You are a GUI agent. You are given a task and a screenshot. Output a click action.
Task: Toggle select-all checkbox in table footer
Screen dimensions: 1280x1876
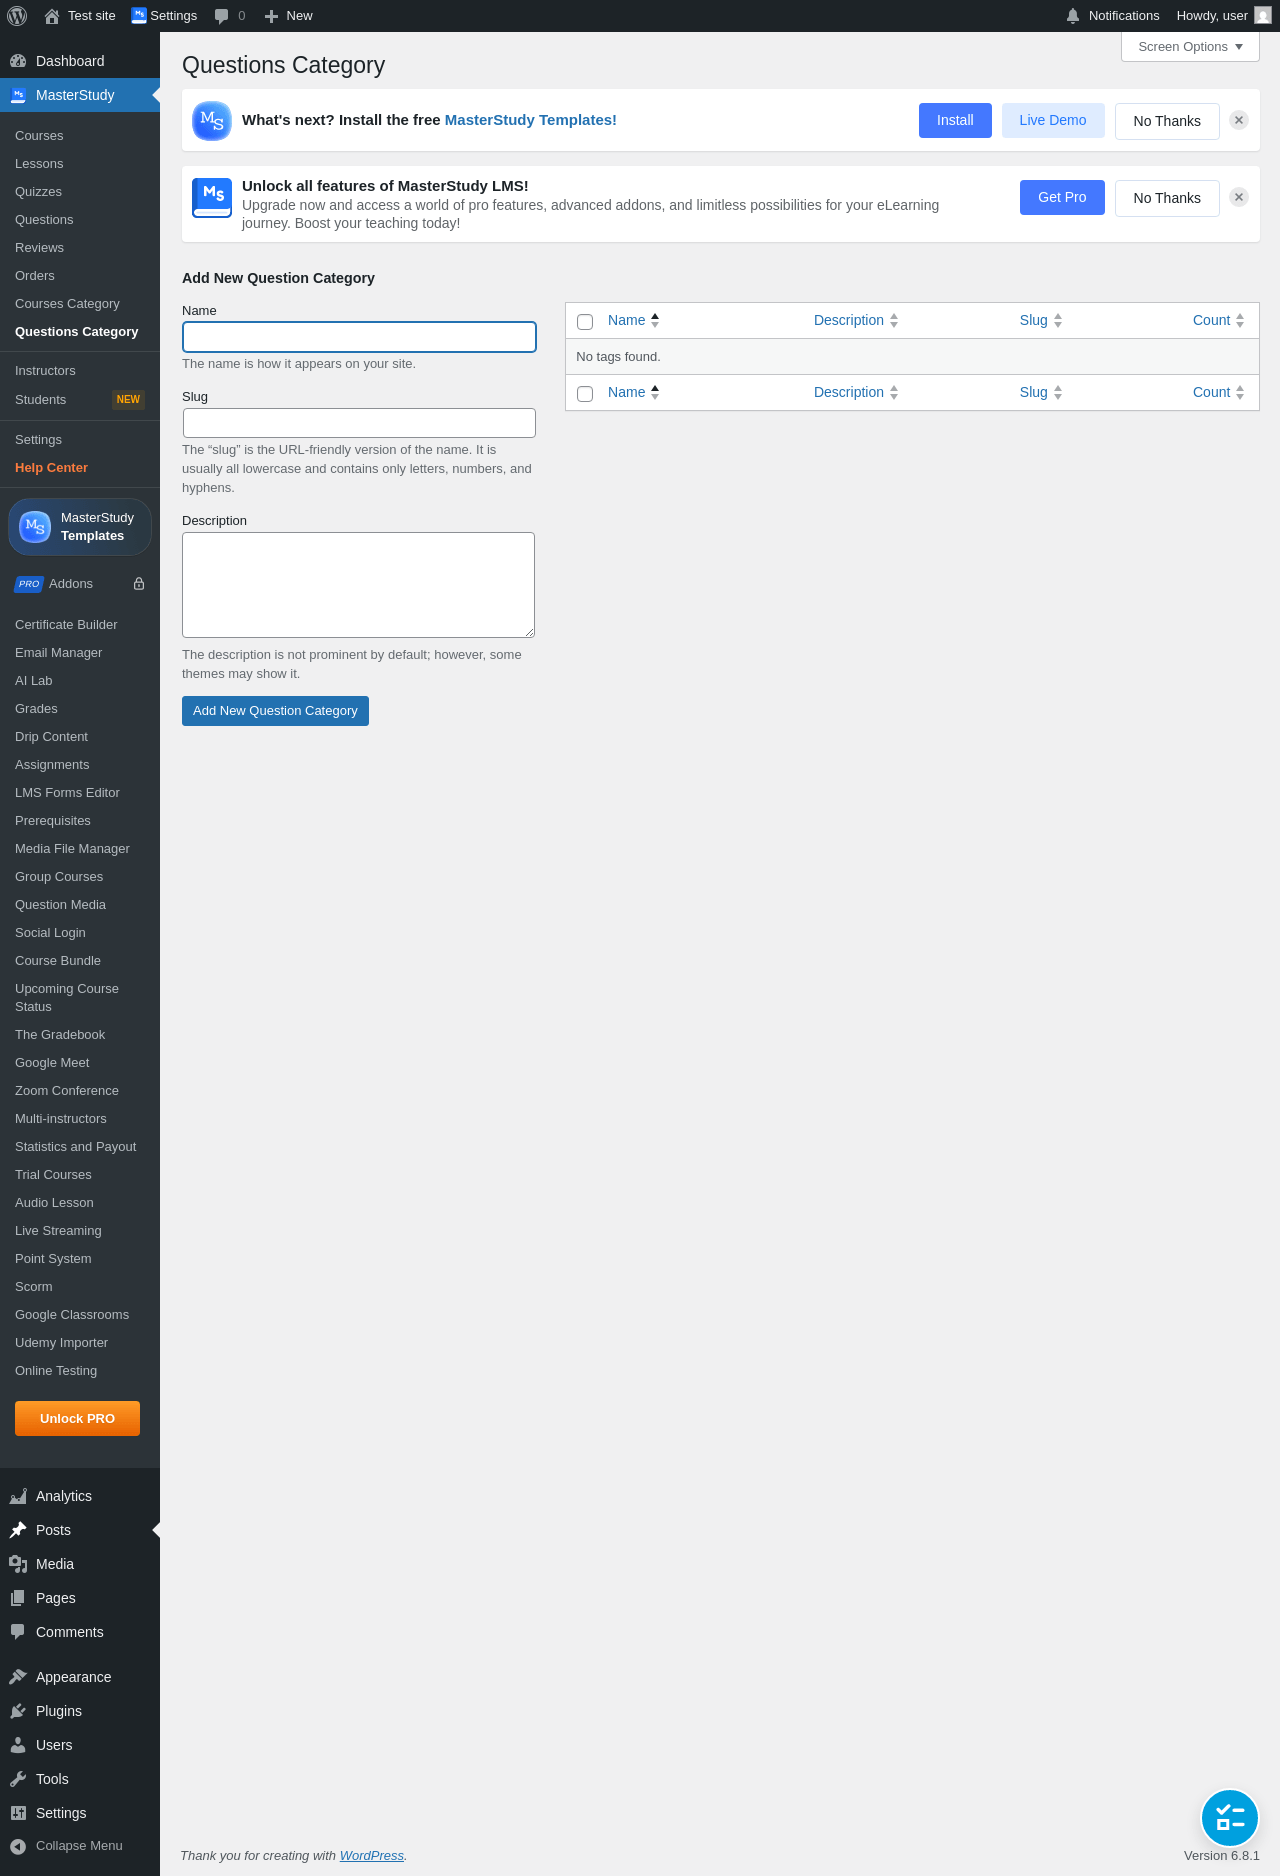point(585,394)
